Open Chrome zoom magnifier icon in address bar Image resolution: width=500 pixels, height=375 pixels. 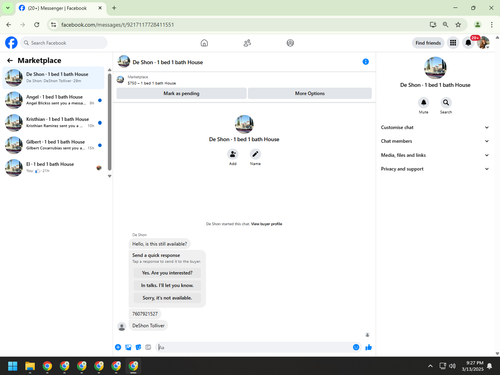click(x=446, y=25)
